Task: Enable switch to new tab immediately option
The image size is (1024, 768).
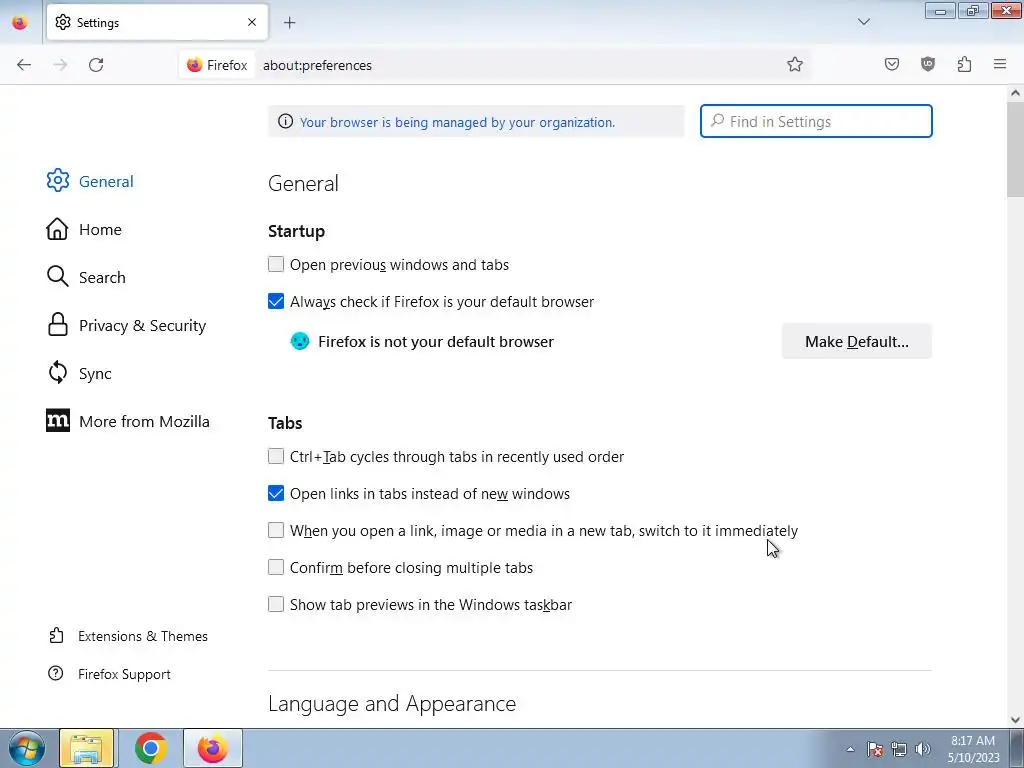Action: pos(276,530)
